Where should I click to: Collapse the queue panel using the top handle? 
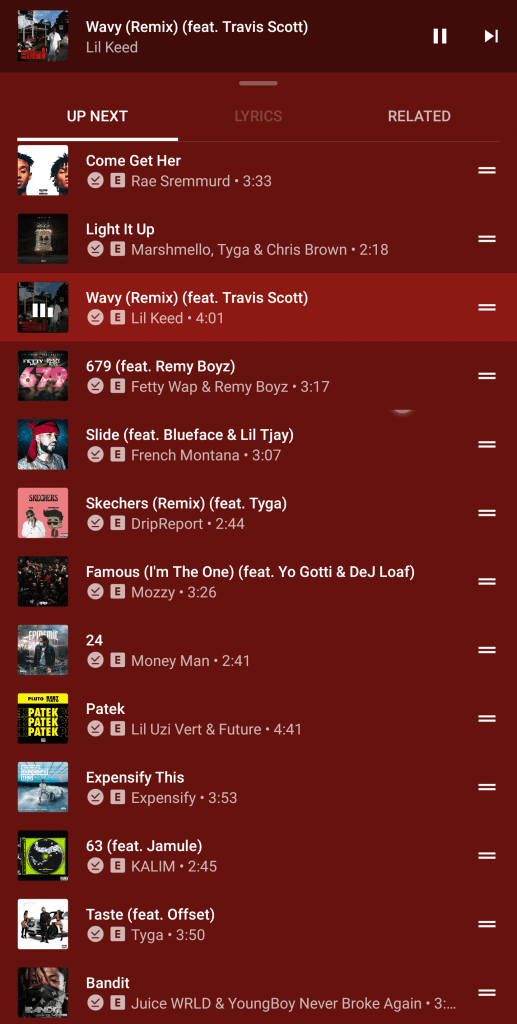tap(258, 84)
